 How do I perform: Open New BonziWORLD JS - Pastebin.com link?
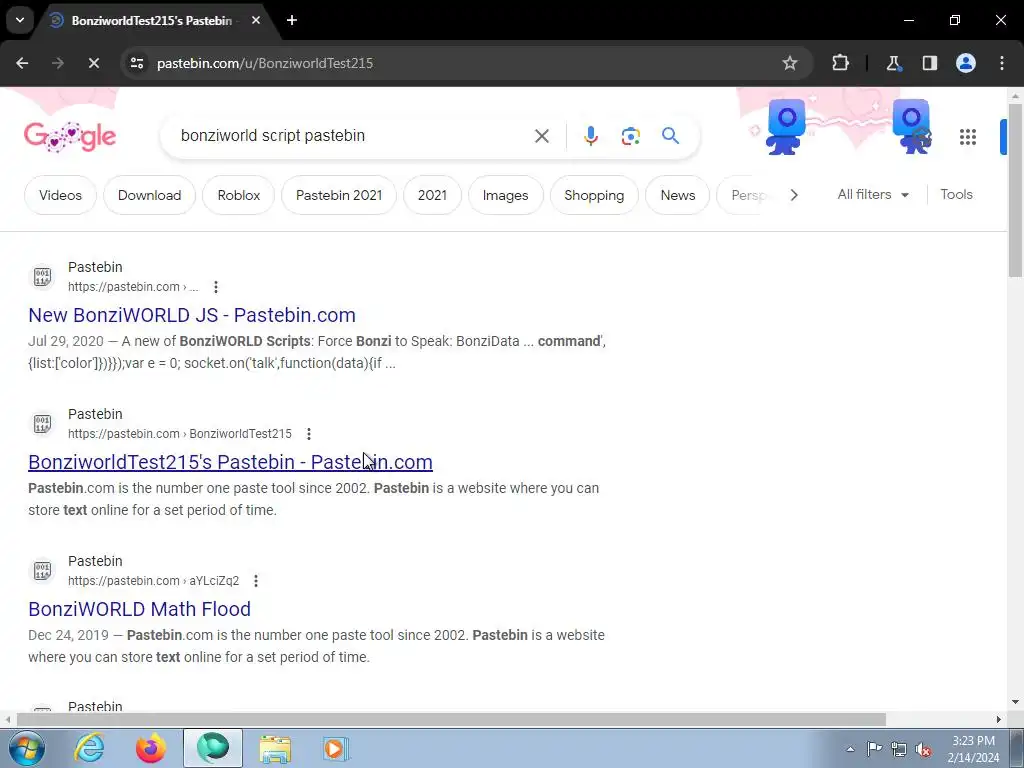[192, 315]
